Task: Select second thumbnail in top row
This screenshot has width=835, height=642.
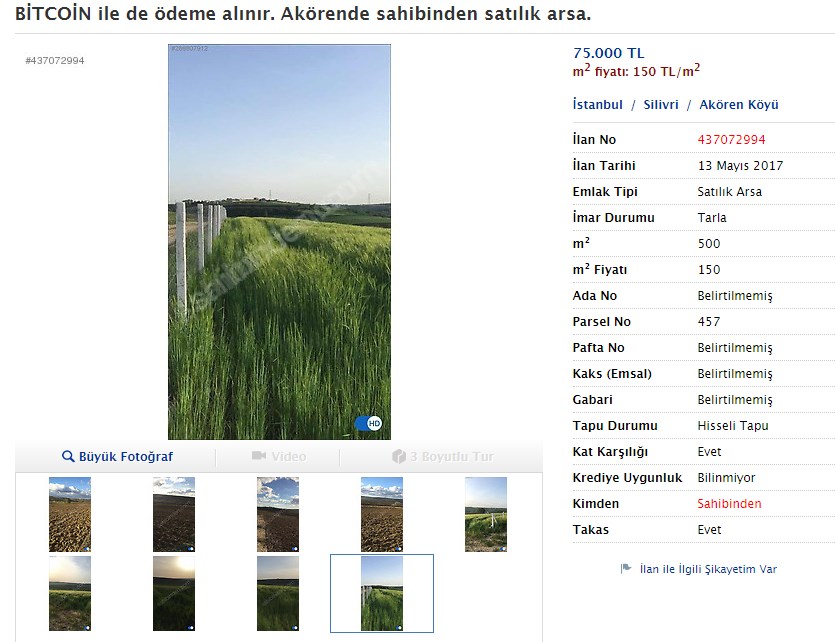Action: pyautogui.click(x=174, y=514)
